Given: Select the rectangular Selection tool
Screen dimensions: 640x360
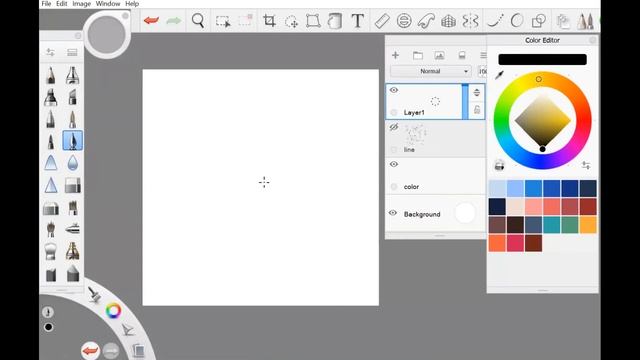Looking at the screenshot, I should click(x=223, y=21).
